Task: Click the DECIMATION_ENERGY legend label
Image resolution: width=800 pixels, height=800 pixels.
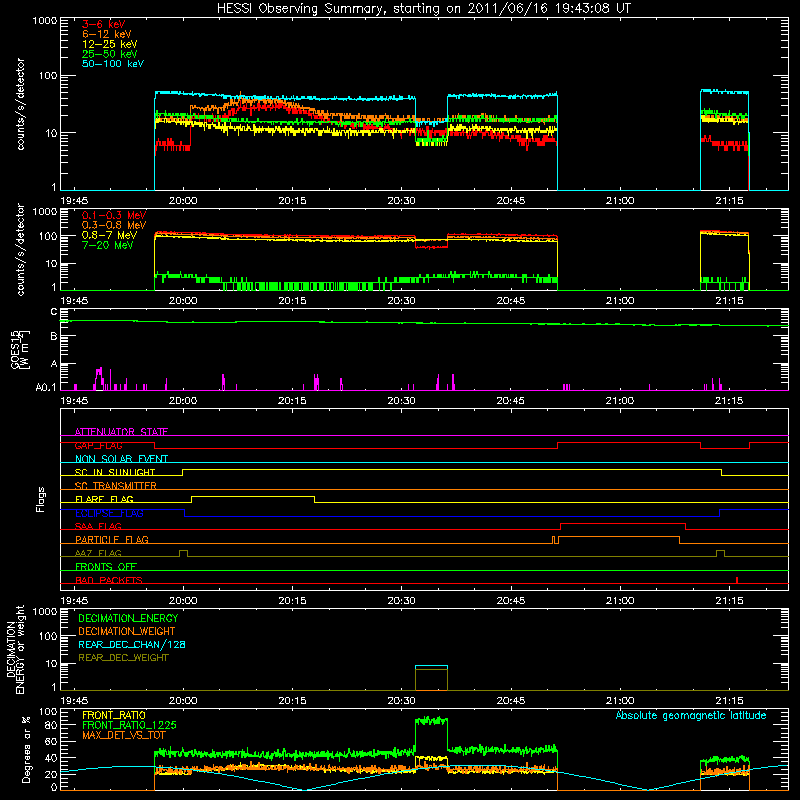Action: coord(128,618)
